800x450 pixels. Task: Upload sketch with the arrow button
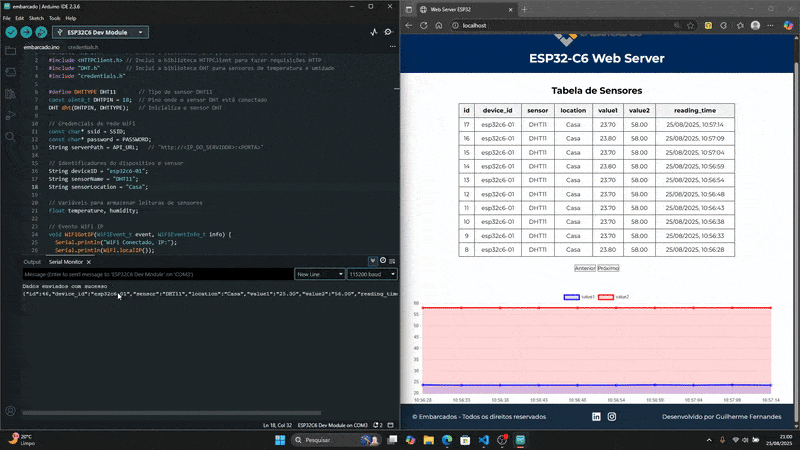pos(26,31)
